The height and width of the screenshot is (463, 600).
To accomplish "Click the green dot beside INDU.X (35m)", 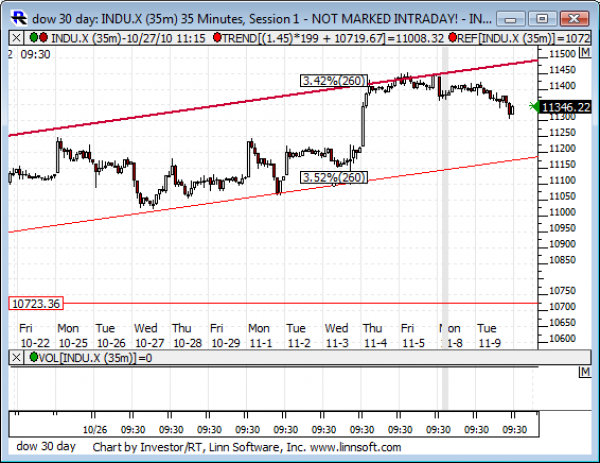I will pos(34,37).
